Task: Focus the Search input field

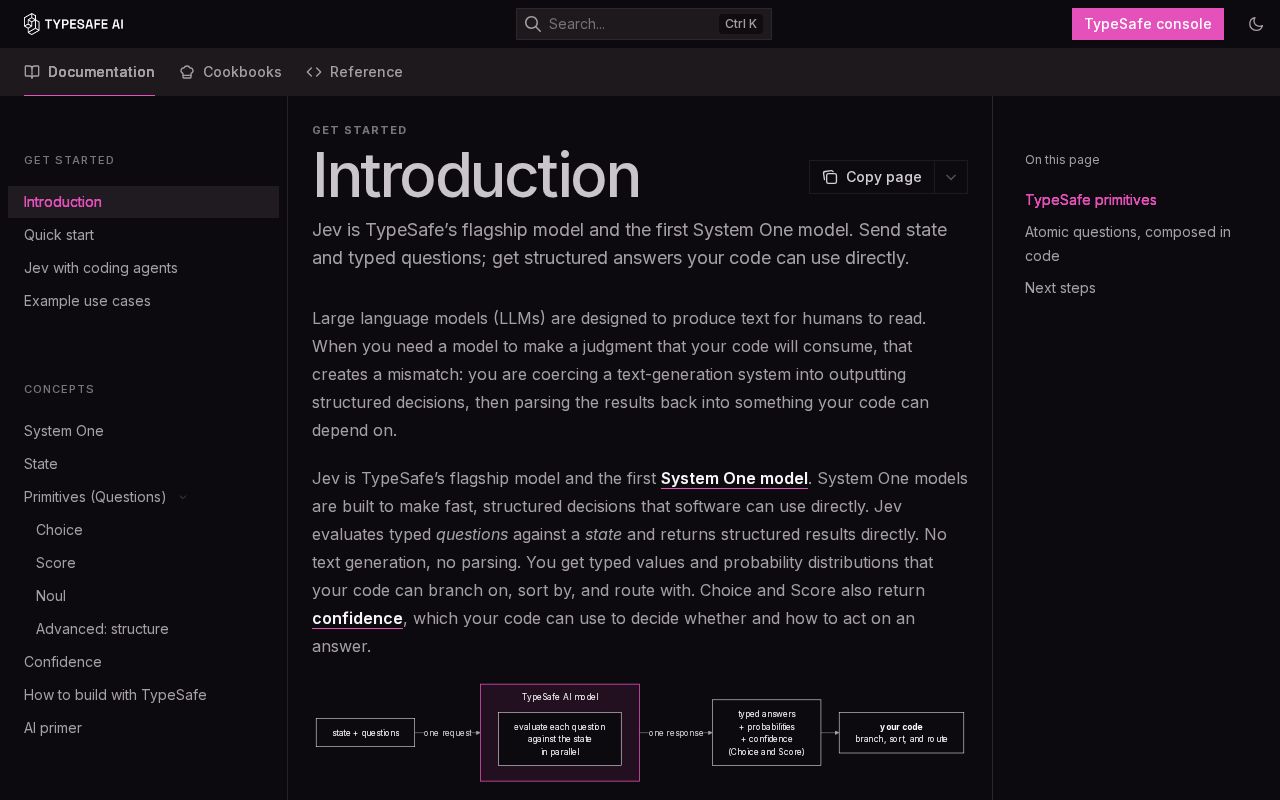Action: coord(644,24)
